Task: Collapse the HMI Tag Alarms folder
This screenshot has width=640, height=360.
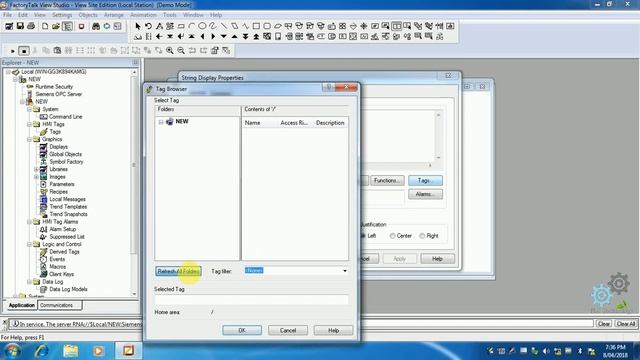Action: 29,222
